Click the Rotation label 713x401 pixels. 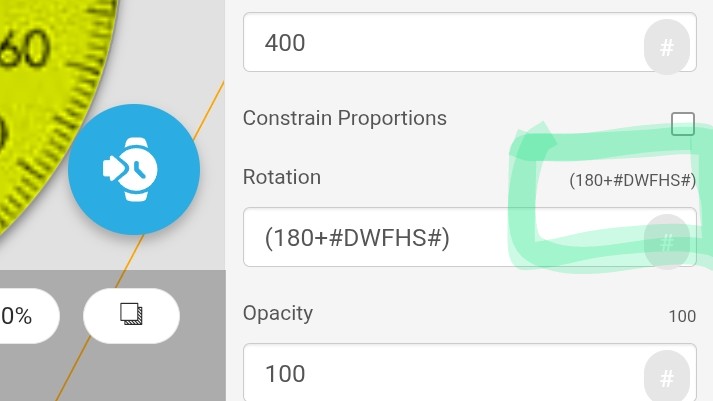pyautogui.click(x=281, y=177)
